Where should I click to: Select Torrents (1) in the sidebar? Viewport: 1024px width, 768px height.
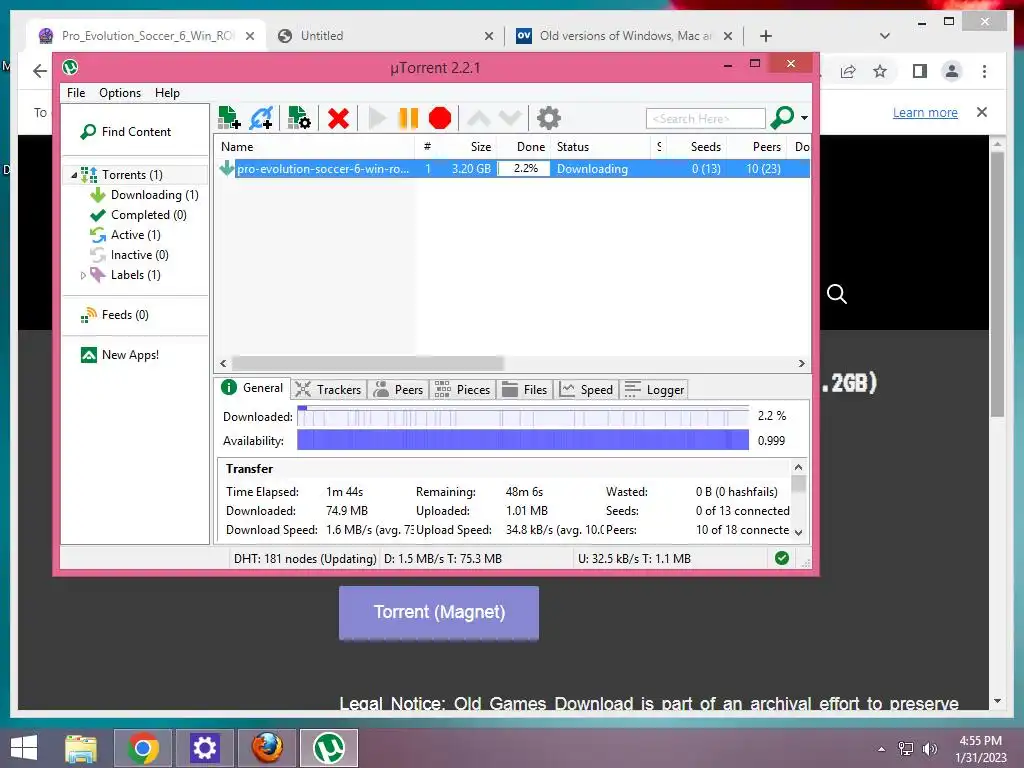coord(132,174)
